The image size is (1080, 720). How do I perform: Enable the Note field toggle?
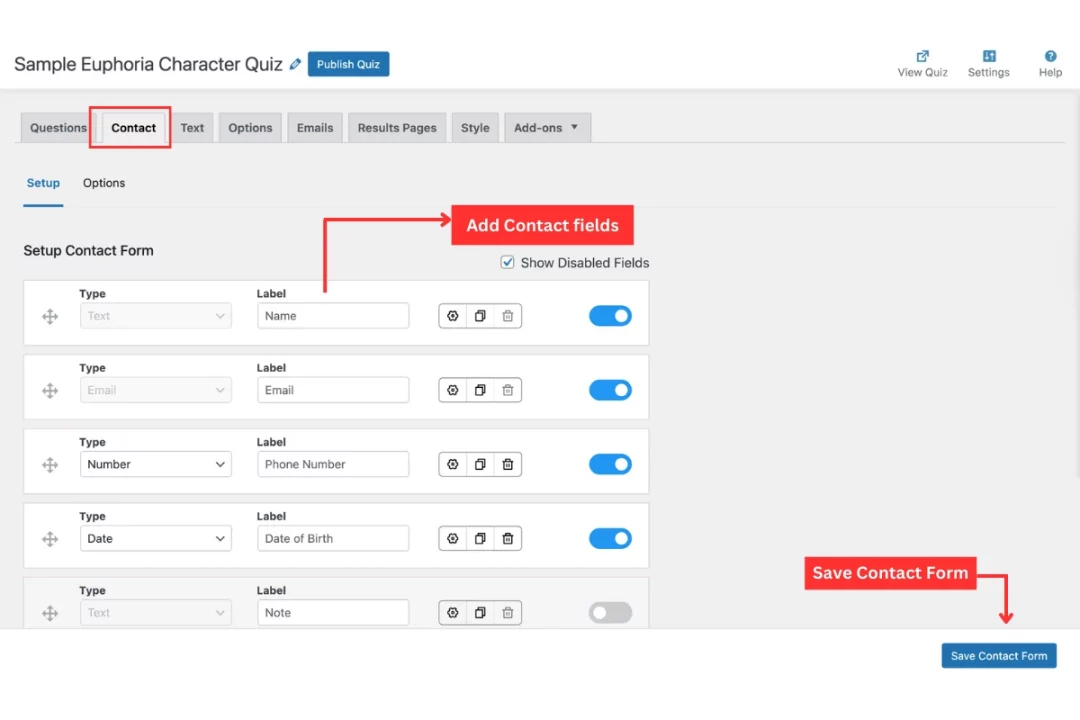(610, 613)
